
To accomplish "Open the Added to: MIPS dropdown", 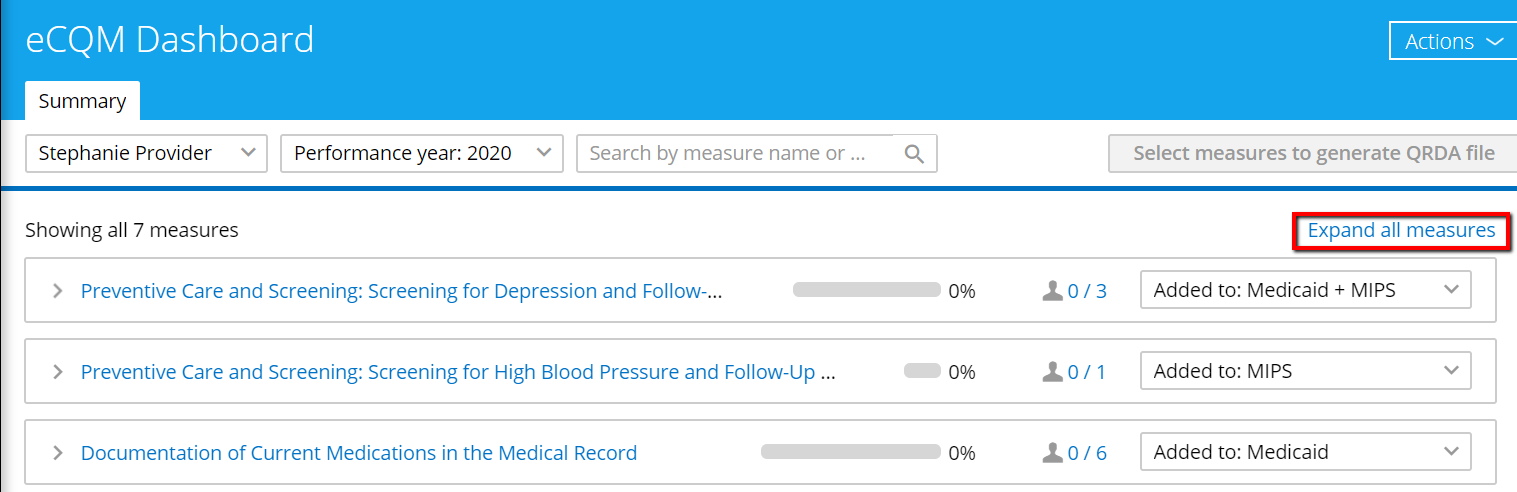I will coord(1305,372).
